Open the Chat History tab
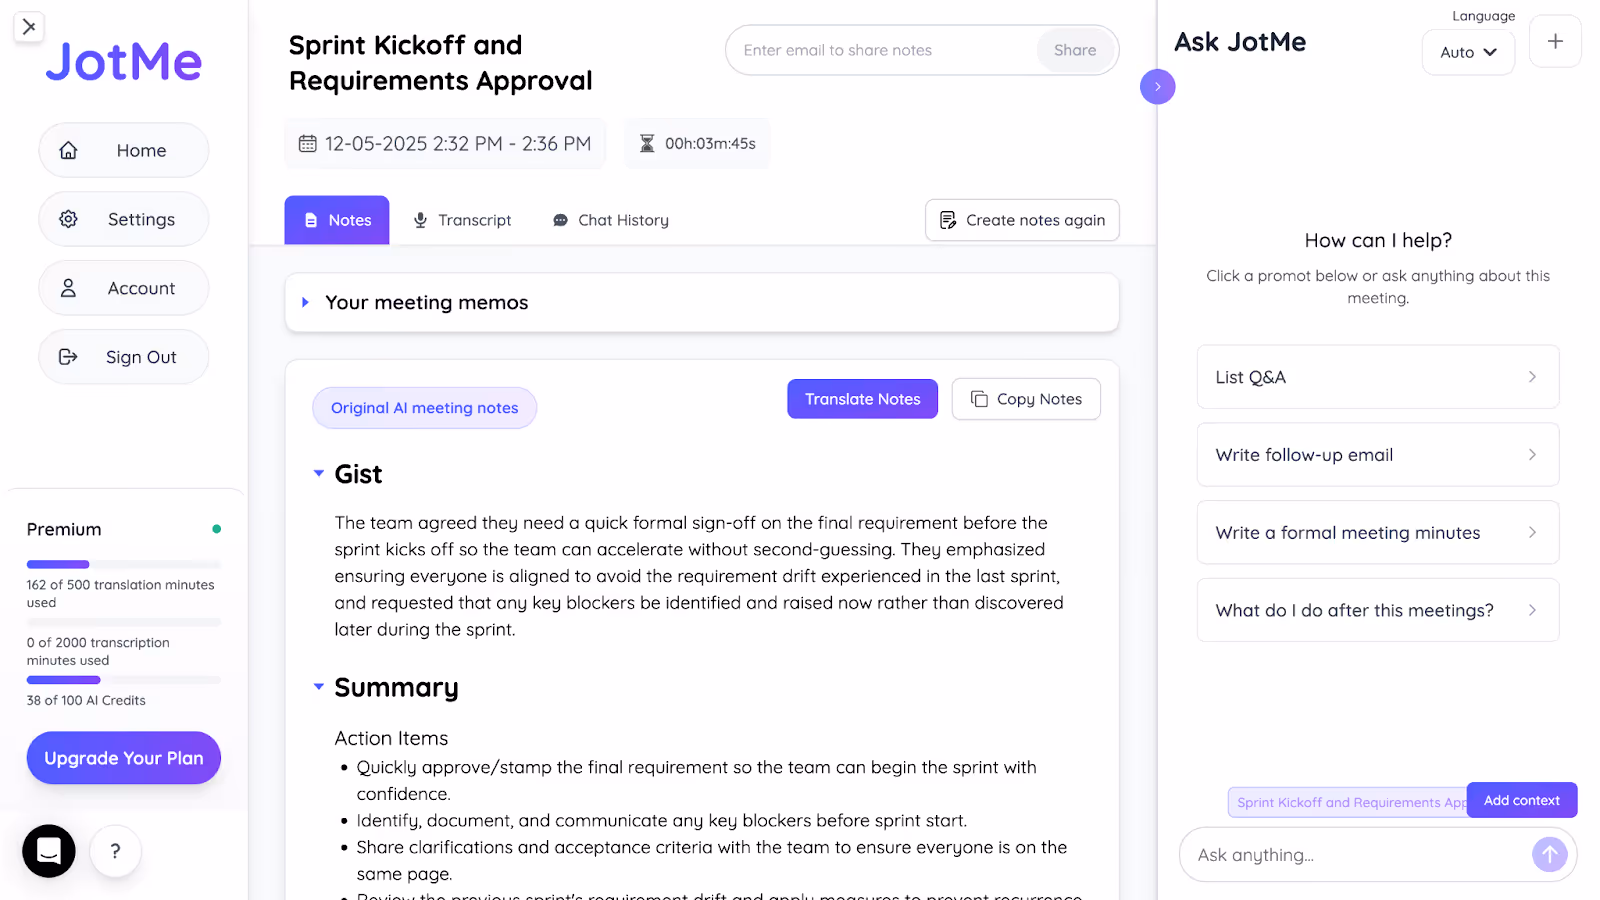The image size is (1600, 900). [611, 220]
